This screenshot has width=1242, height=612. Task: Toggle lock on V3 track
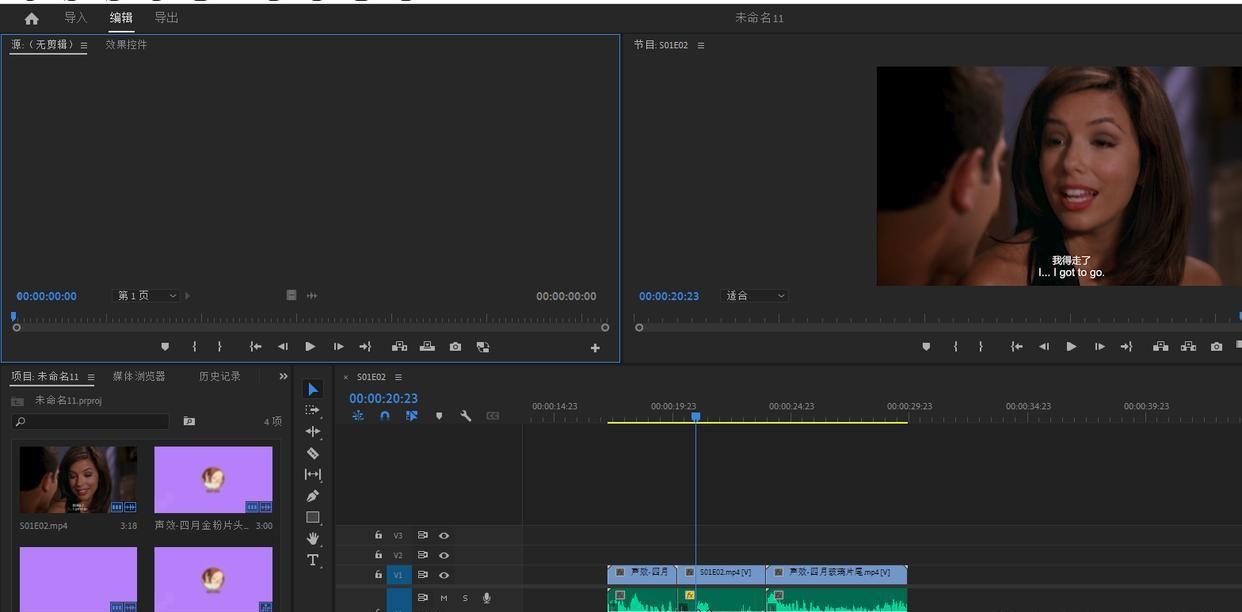pyautogui.click(x=378, y=535)
